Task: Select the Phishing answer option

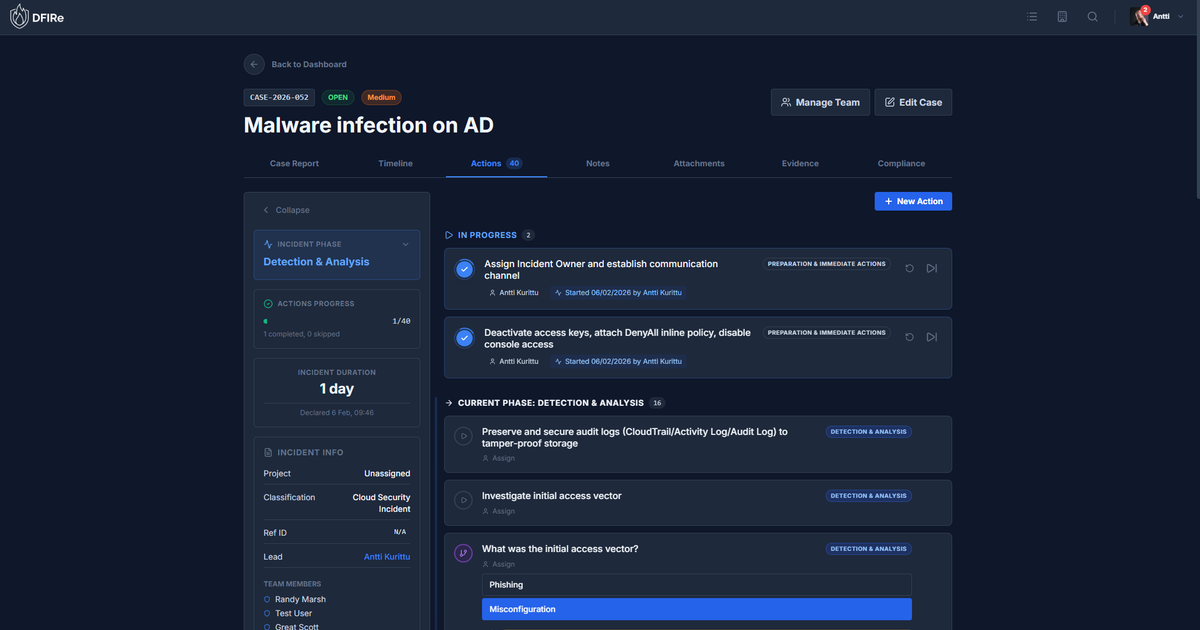Action: pos(697,585)
